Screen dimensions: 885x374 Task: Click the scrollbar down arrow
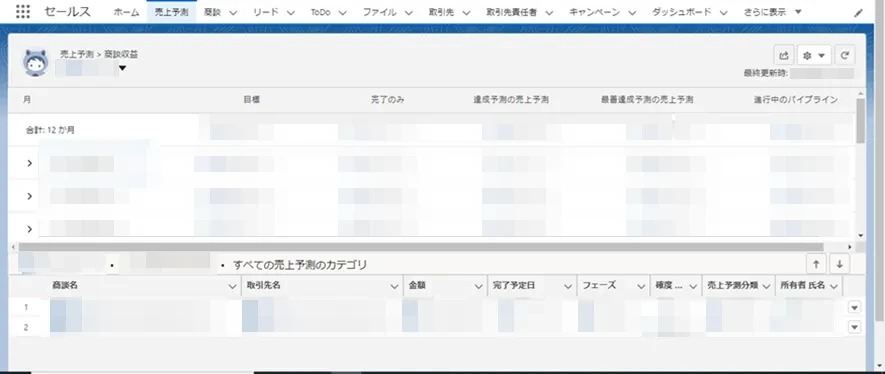pos(860,236)
